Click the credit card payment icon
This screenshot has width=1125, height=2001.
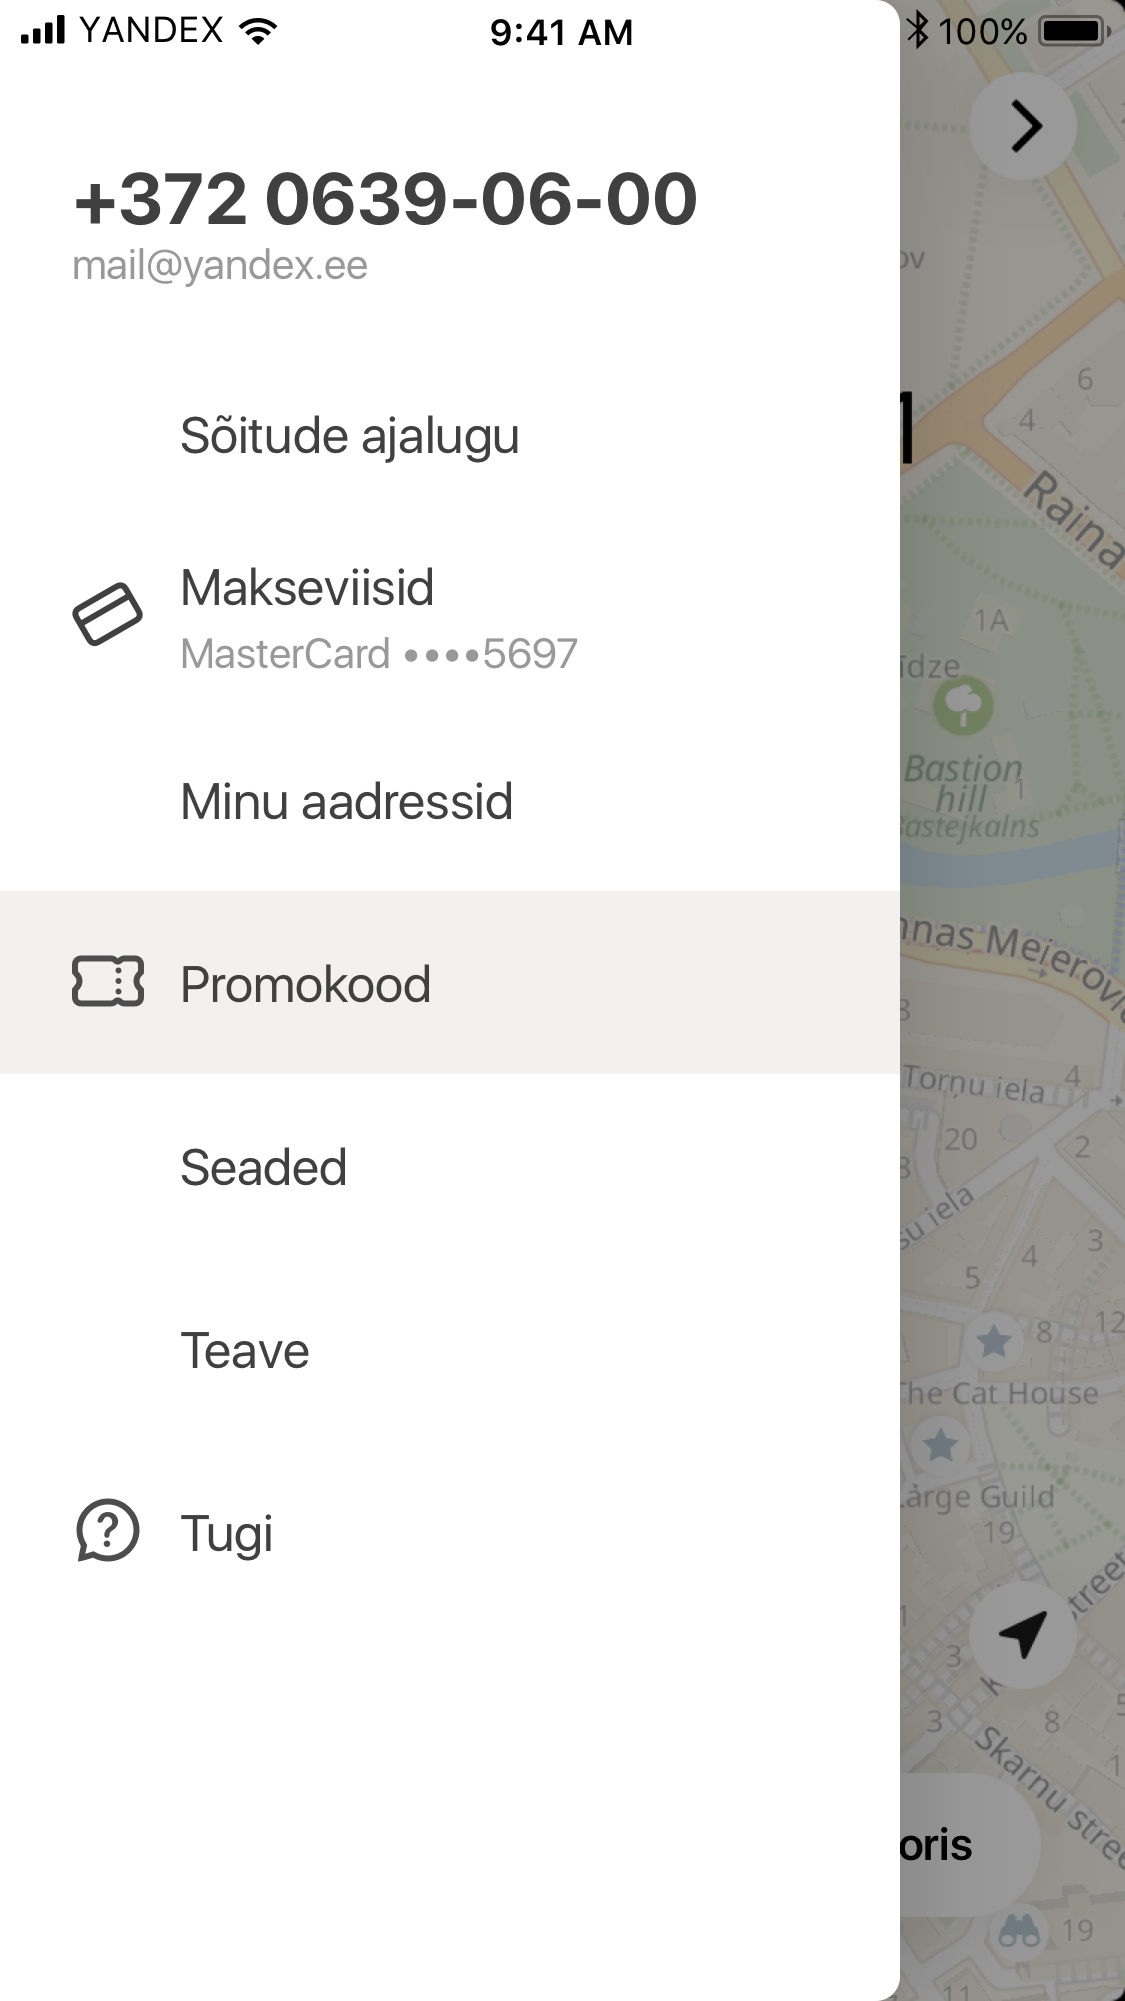[x=107, y=614]
